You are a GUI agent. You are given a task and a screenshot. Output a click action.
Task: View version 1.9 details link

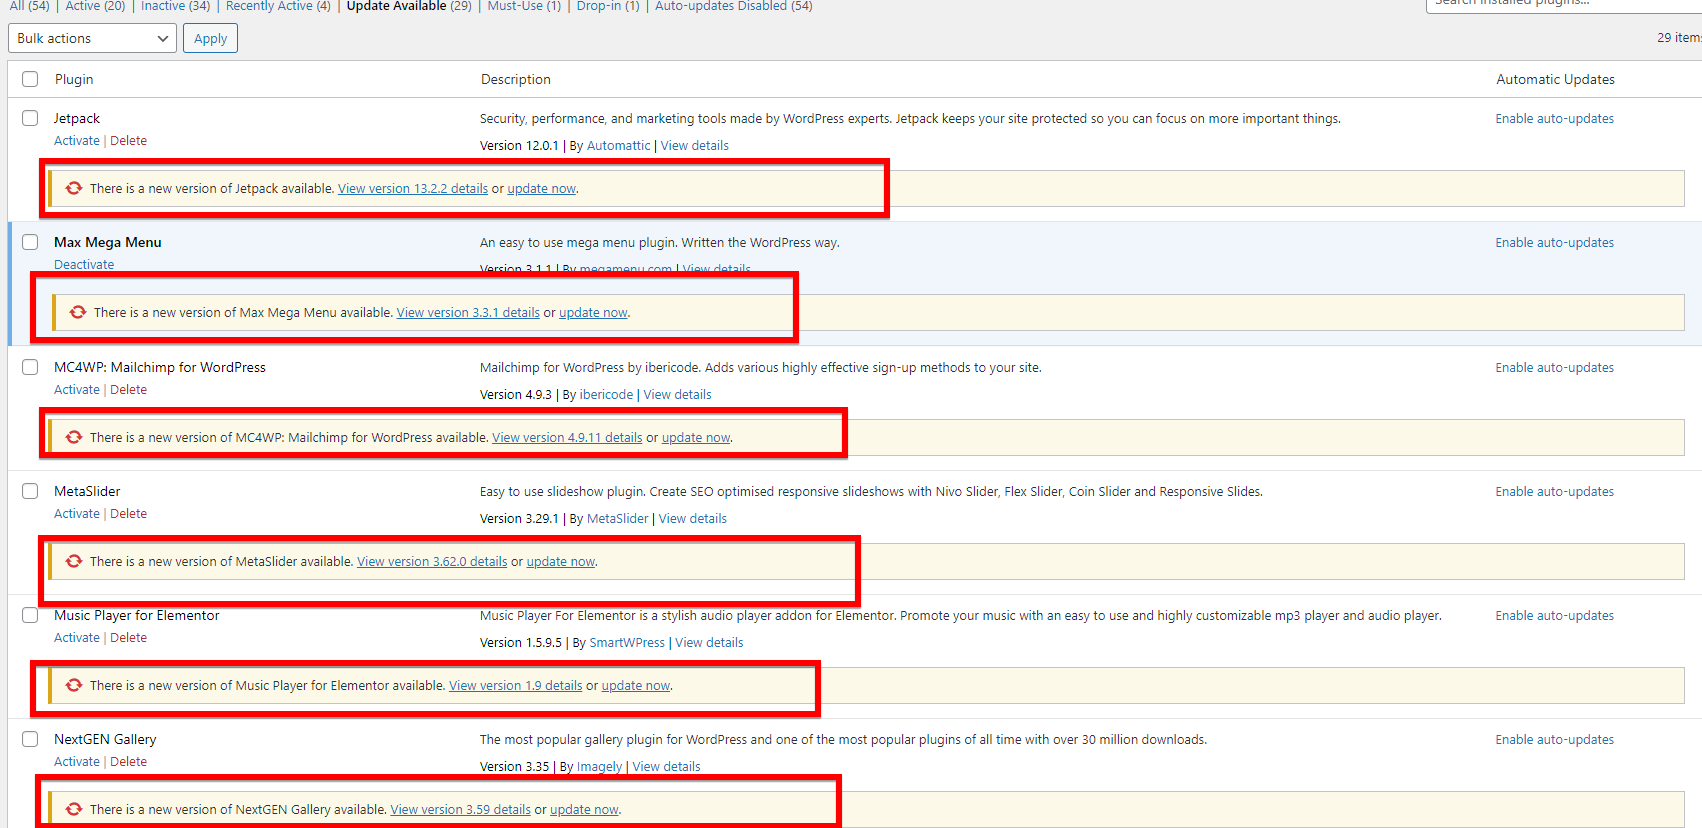(516, 685)
